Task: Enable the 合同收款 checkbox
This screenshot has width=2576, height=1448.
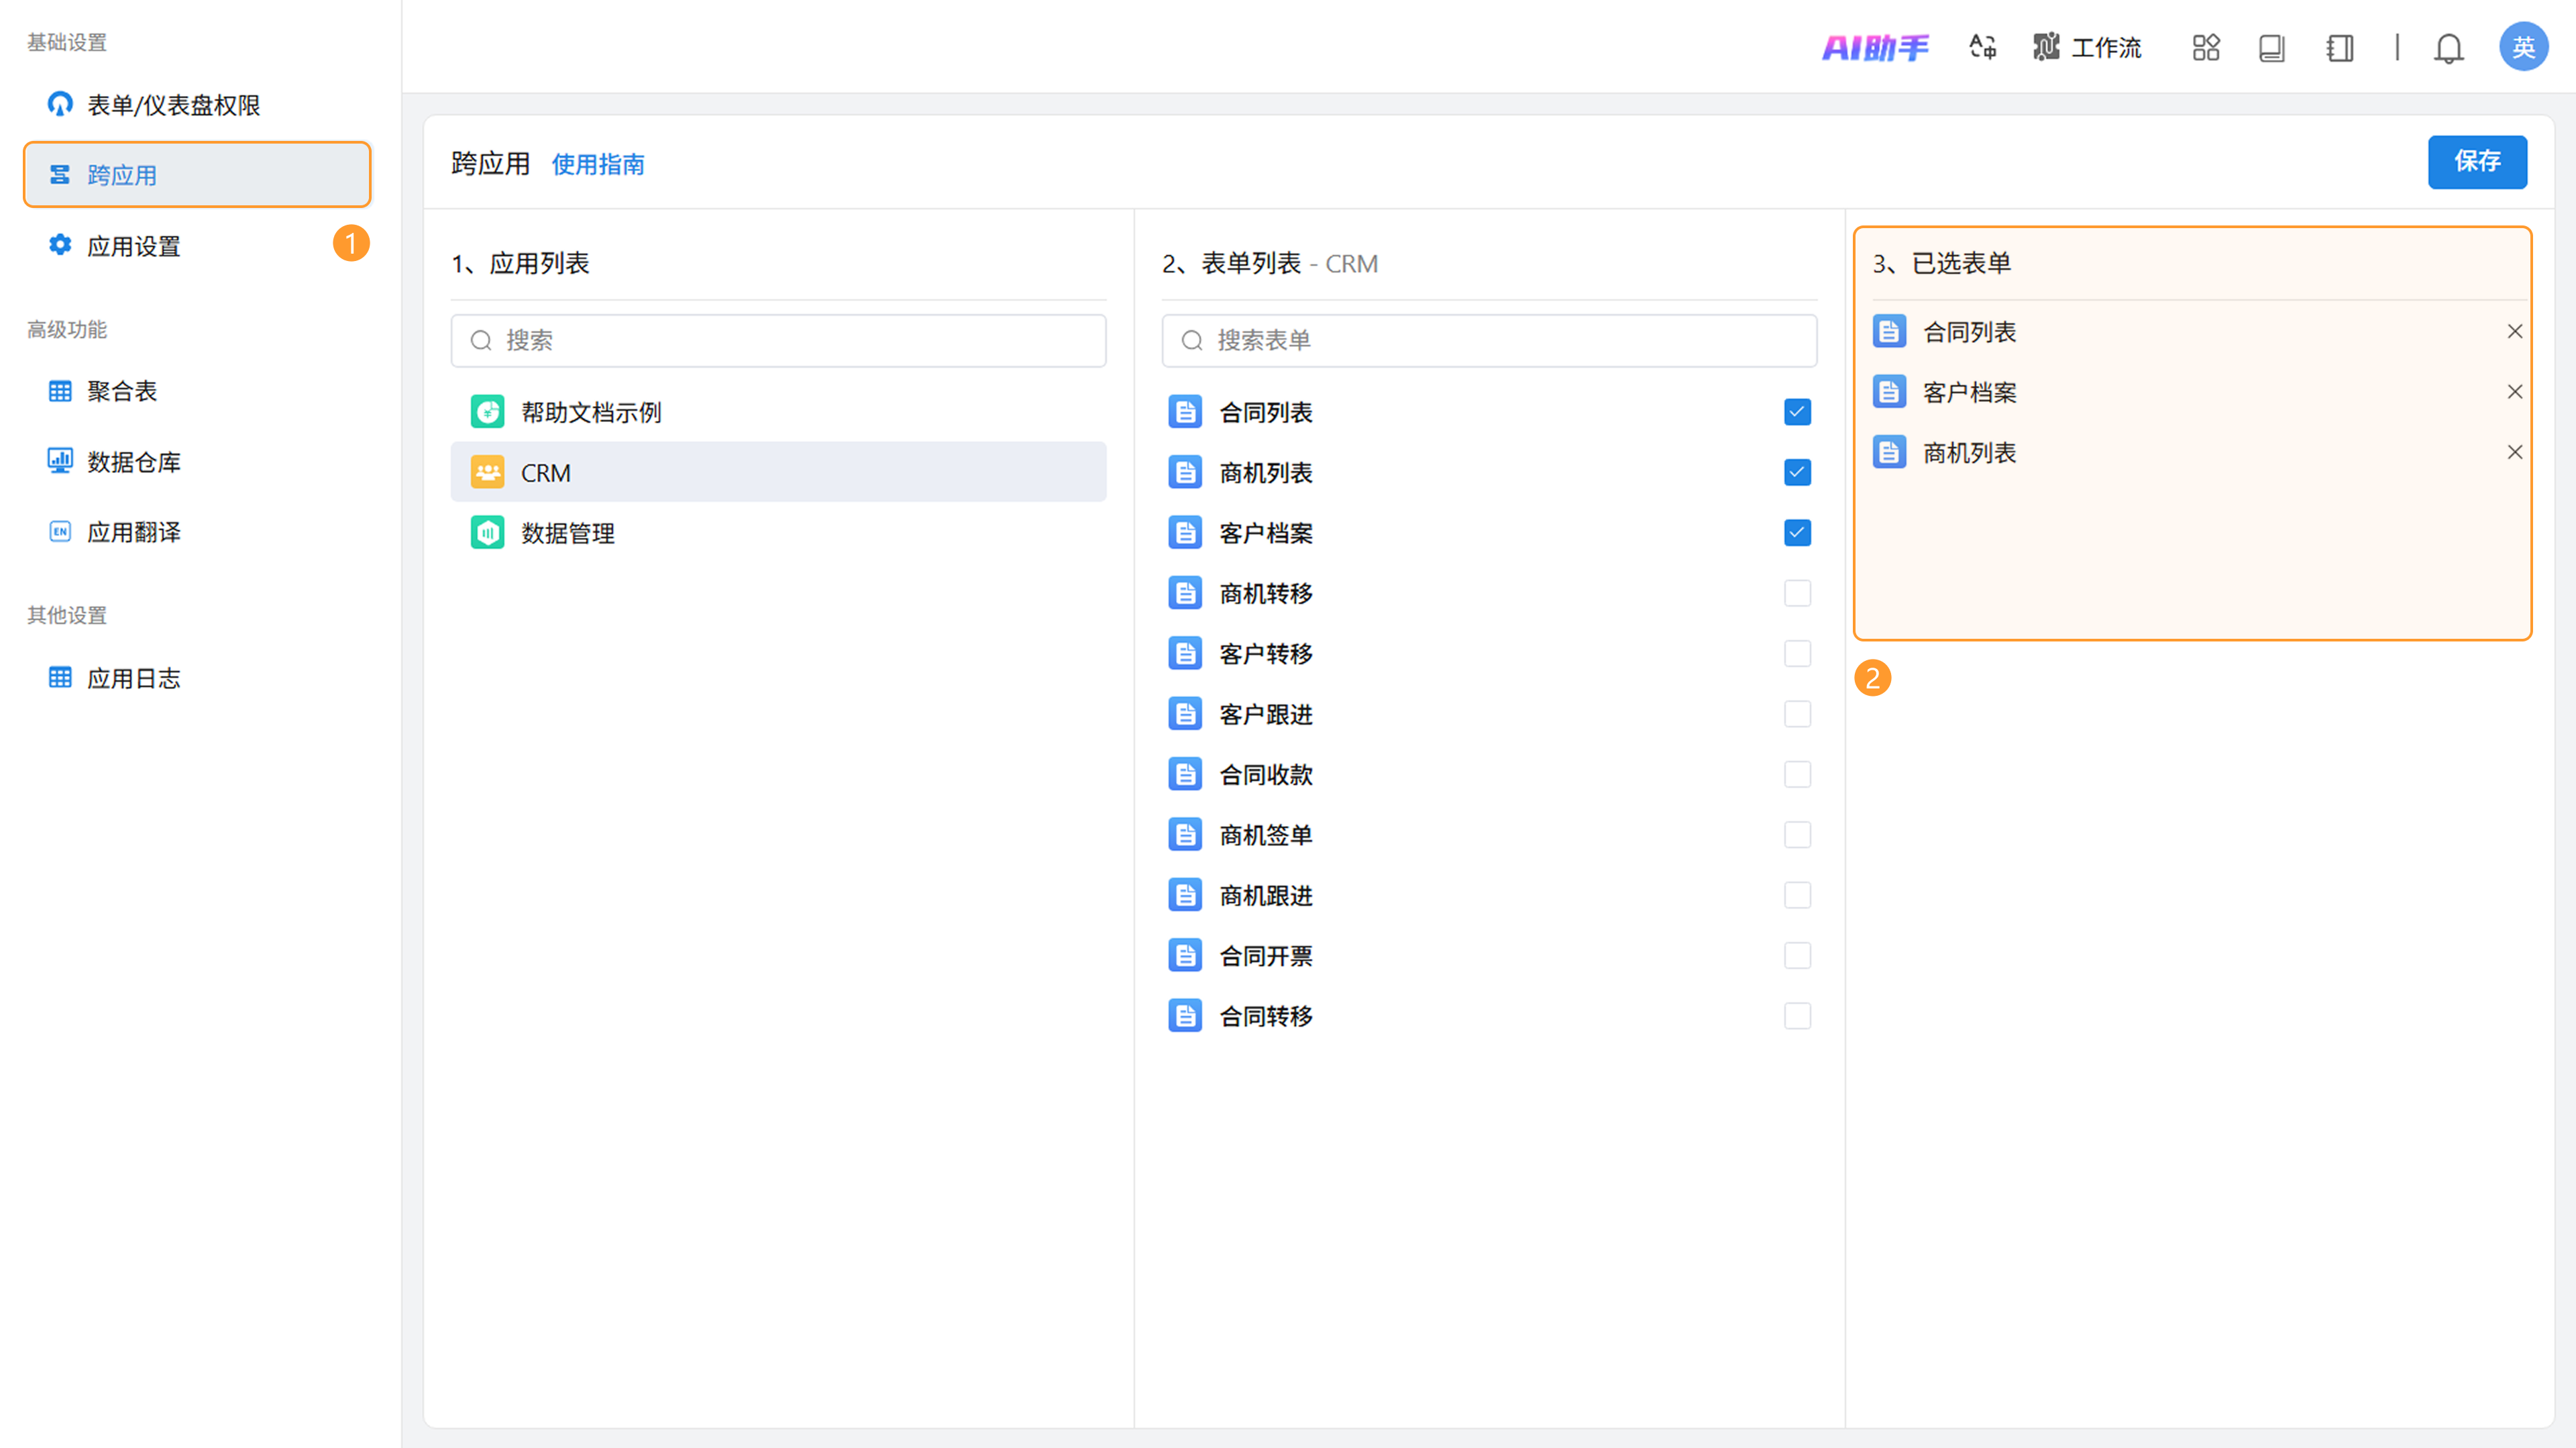Action: pos(1797,775)
